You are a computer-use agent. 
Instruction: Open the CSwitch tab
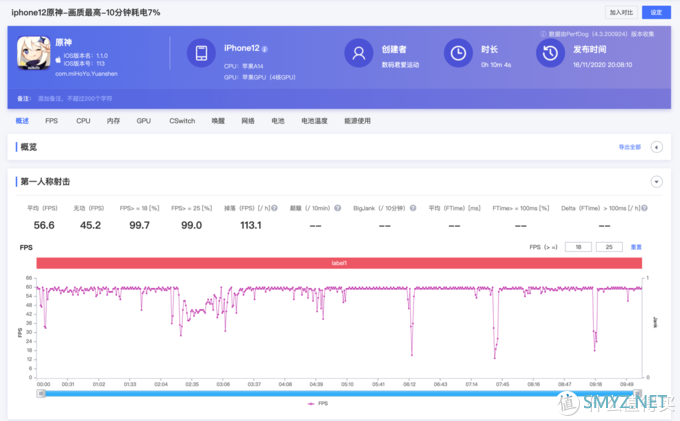(x=182, y=121)
